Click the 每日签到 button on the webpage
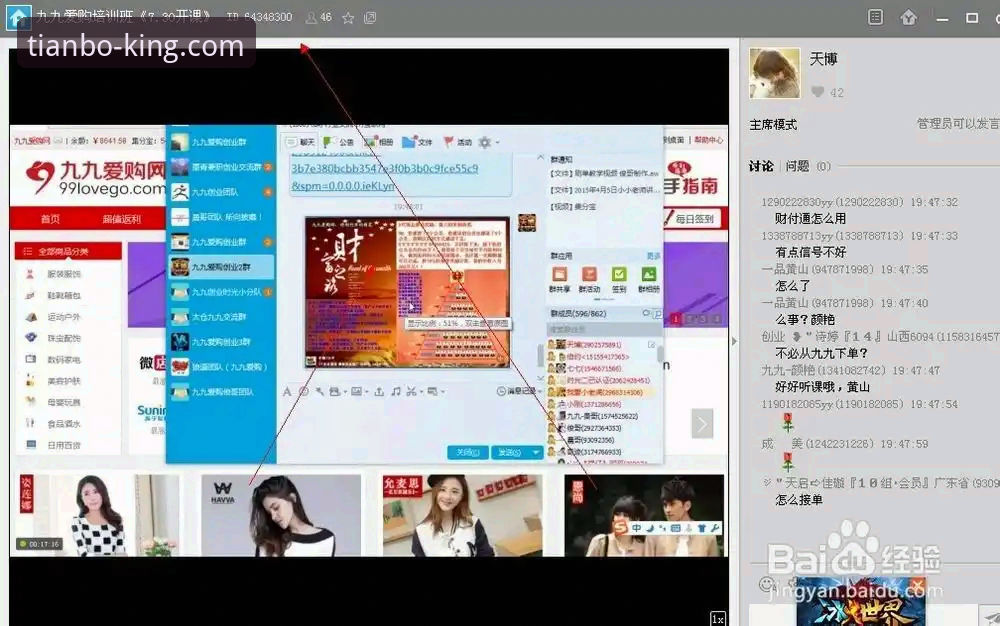This screenshot has width=1000, height=626. coord(694,219)
